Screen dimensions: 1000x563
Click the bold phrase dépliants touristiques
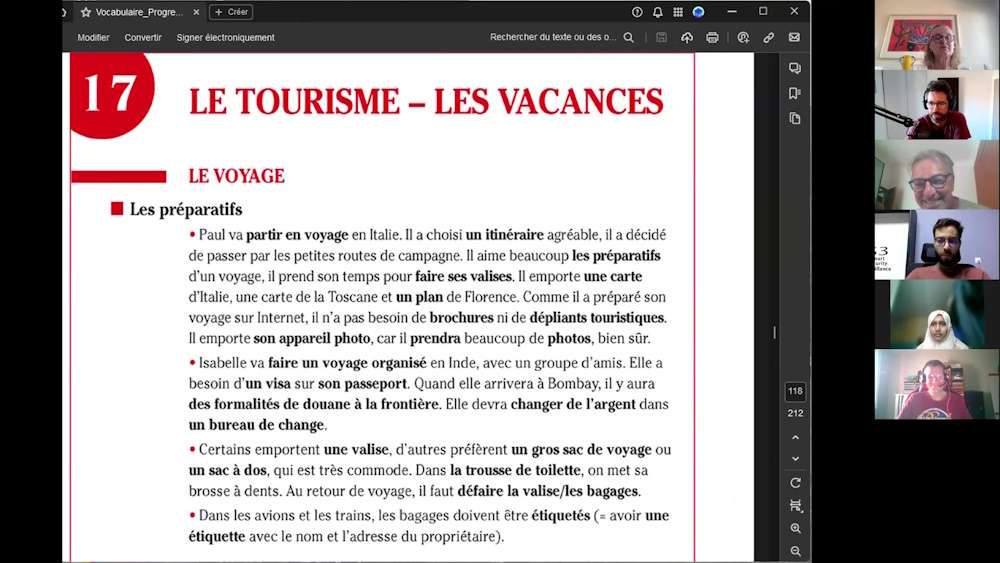[597, 318]
